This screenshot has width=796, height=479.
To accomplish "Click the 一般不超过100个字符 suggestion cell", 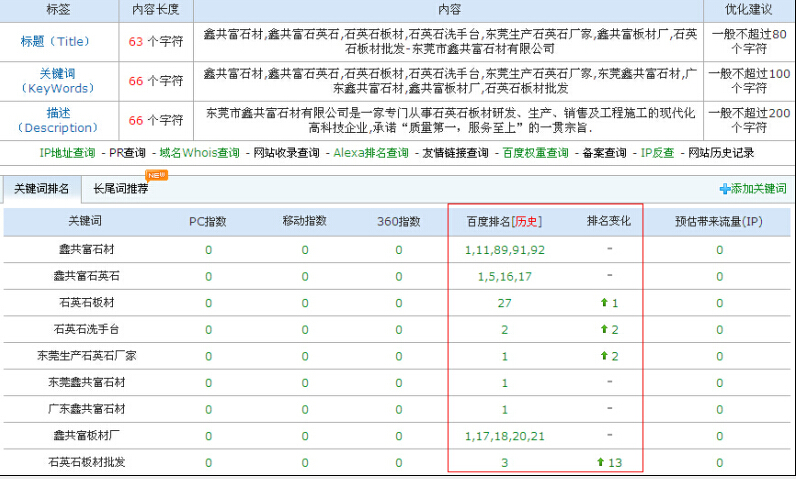I will [x=749, y=81].
